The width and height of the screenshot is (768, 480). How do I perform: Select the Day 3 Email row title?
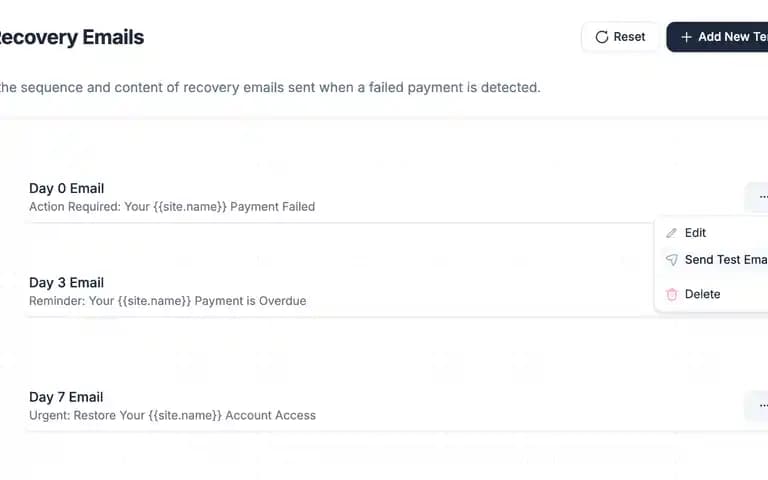click(67, 283)
